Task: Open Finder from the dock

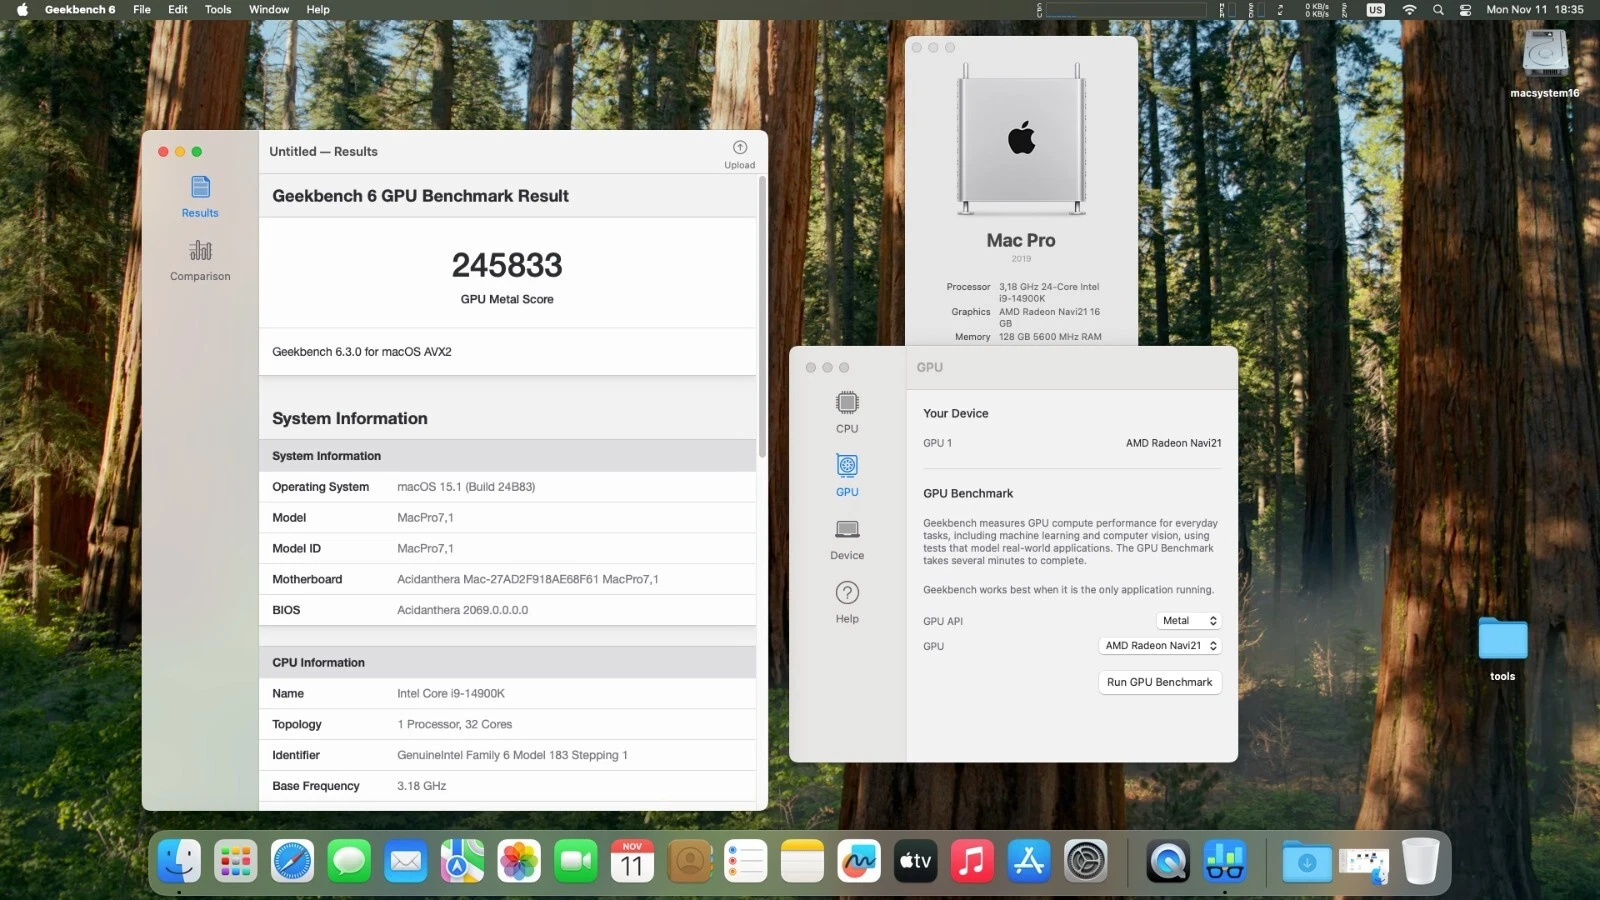Action: coord(179,860)
